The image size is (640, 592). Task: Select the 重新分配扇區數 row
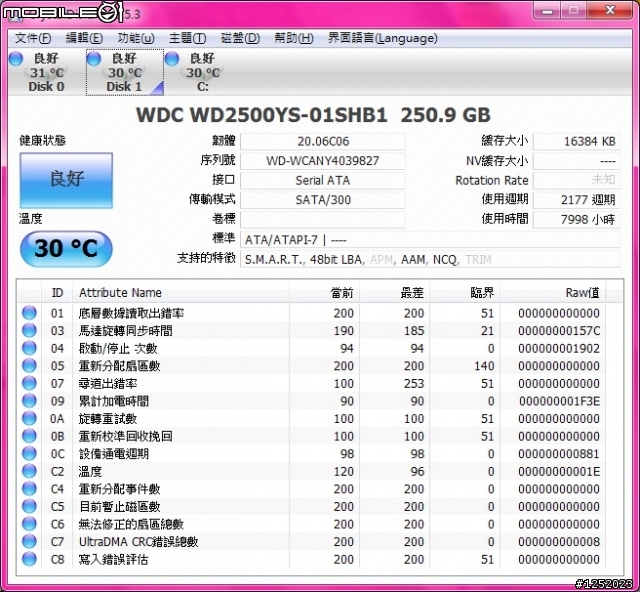(x=312, y=365)
